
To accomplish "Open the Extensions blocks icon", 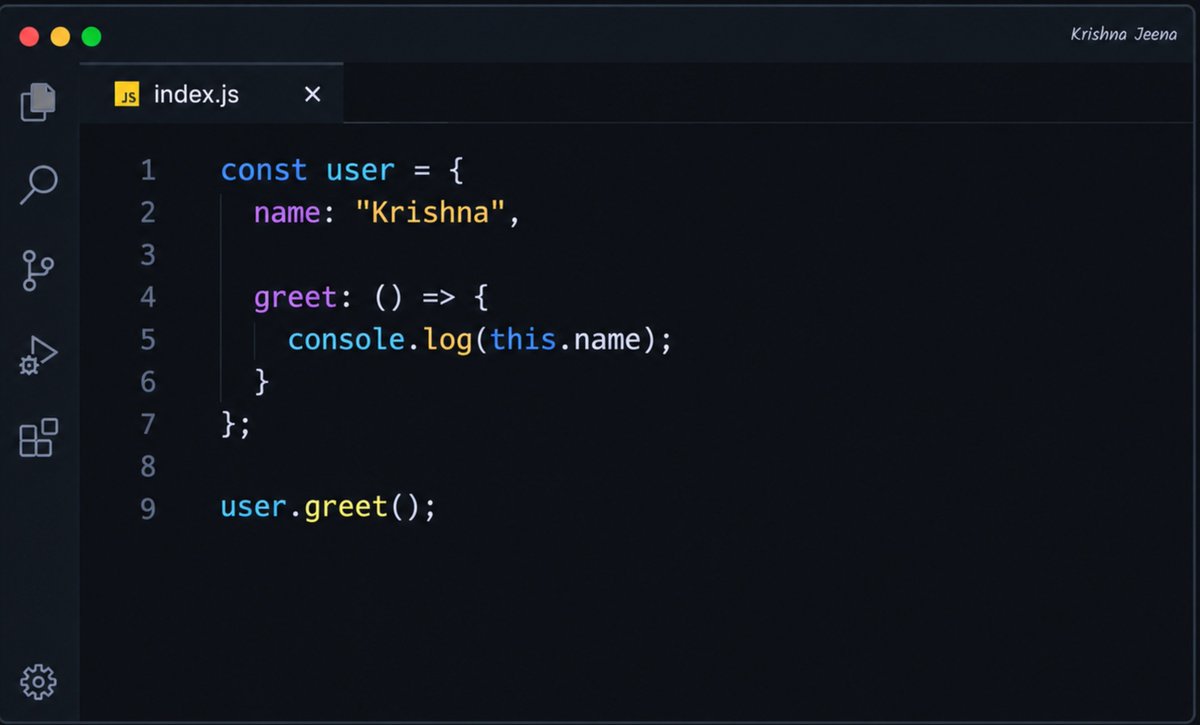I will coord(38,438).
